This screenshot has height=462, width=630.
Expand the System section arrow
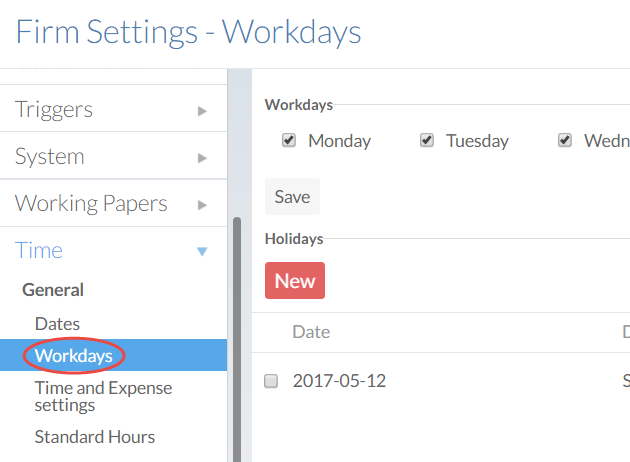coord(203,157)
